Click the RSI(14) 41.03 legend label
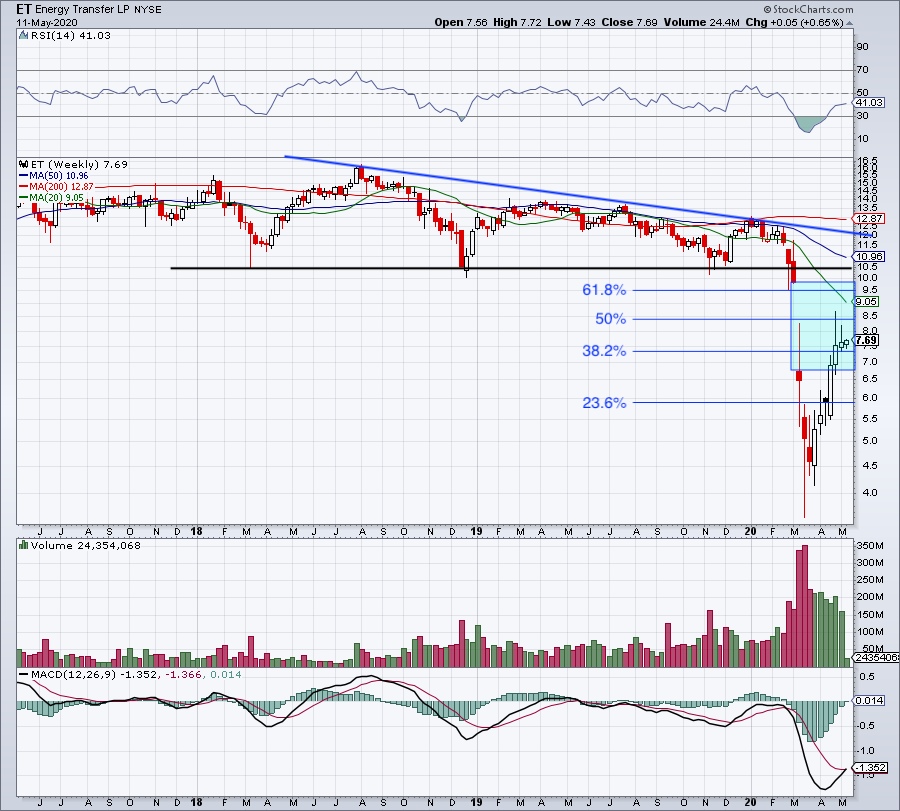 point(71,36)
